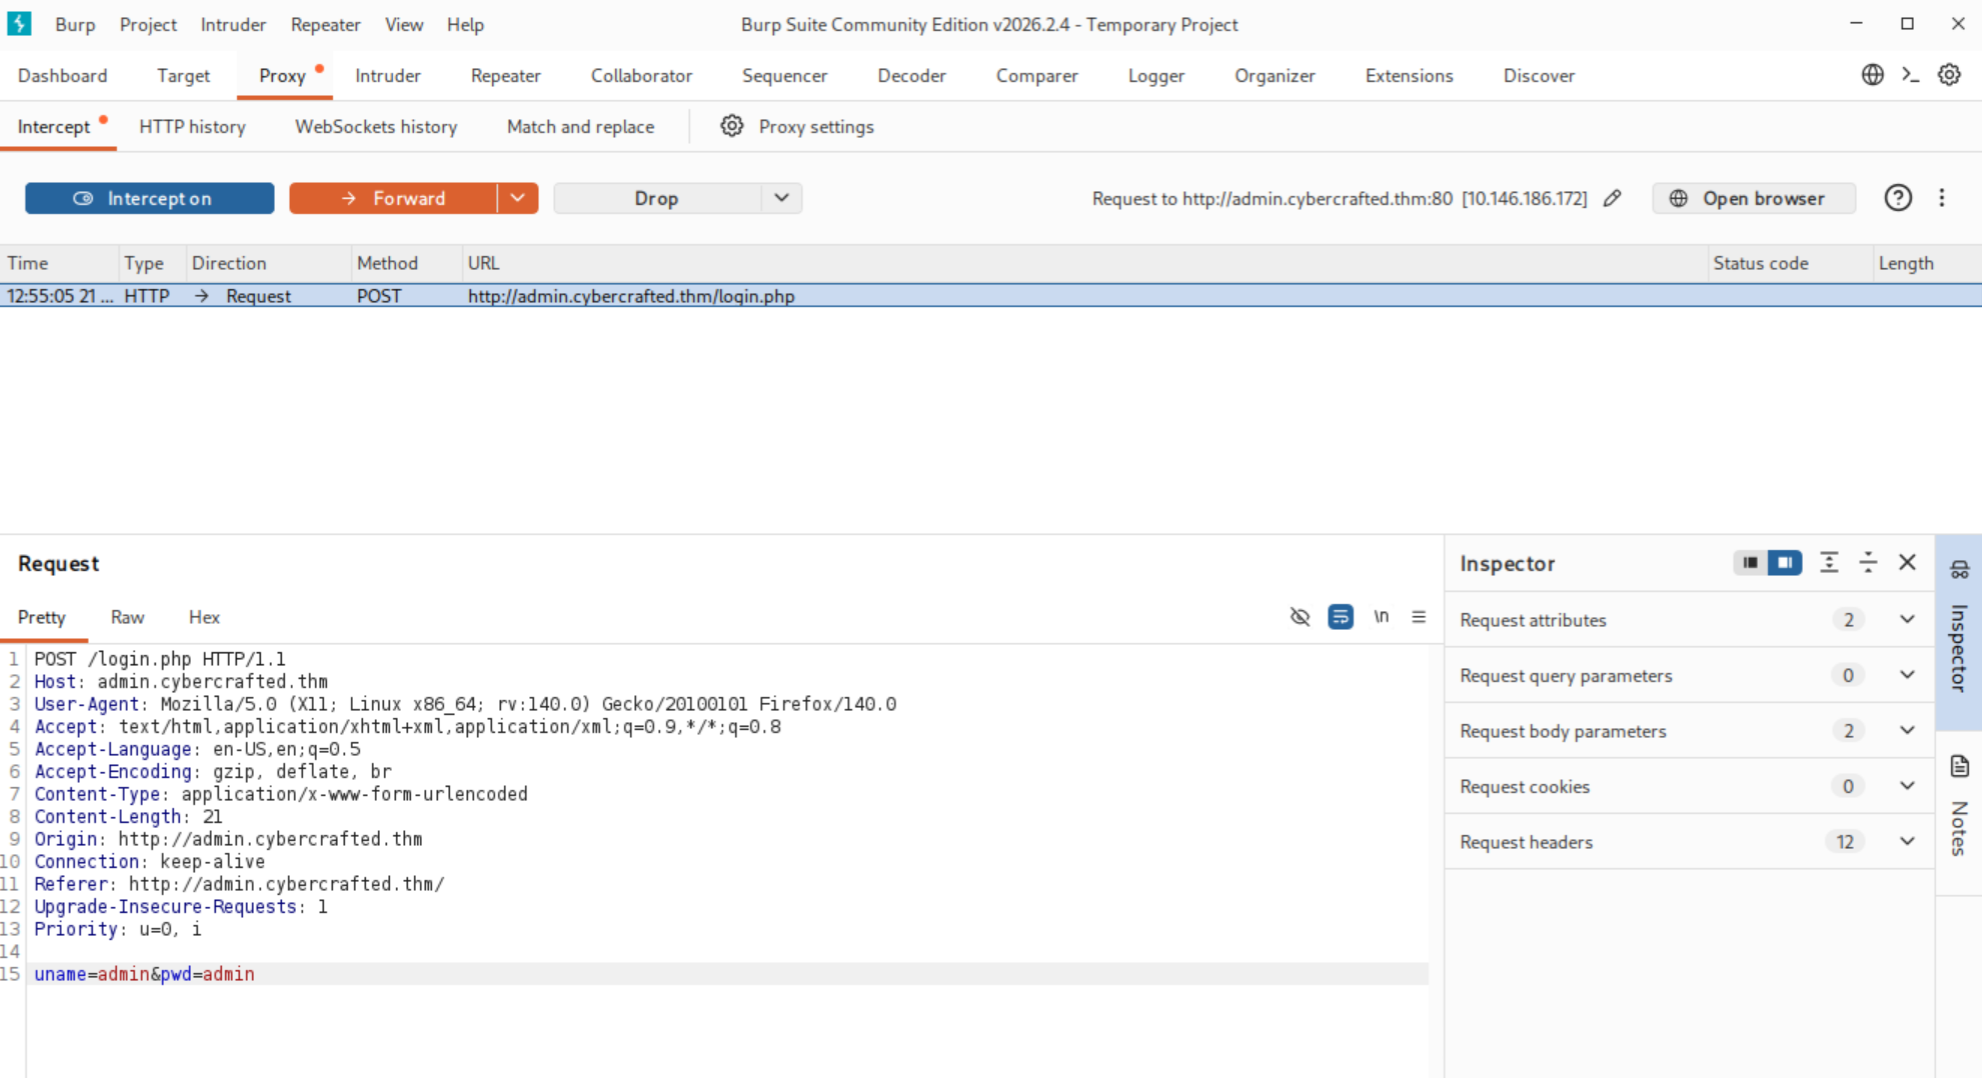Open the Extensions tab

tap(1409, 75)
